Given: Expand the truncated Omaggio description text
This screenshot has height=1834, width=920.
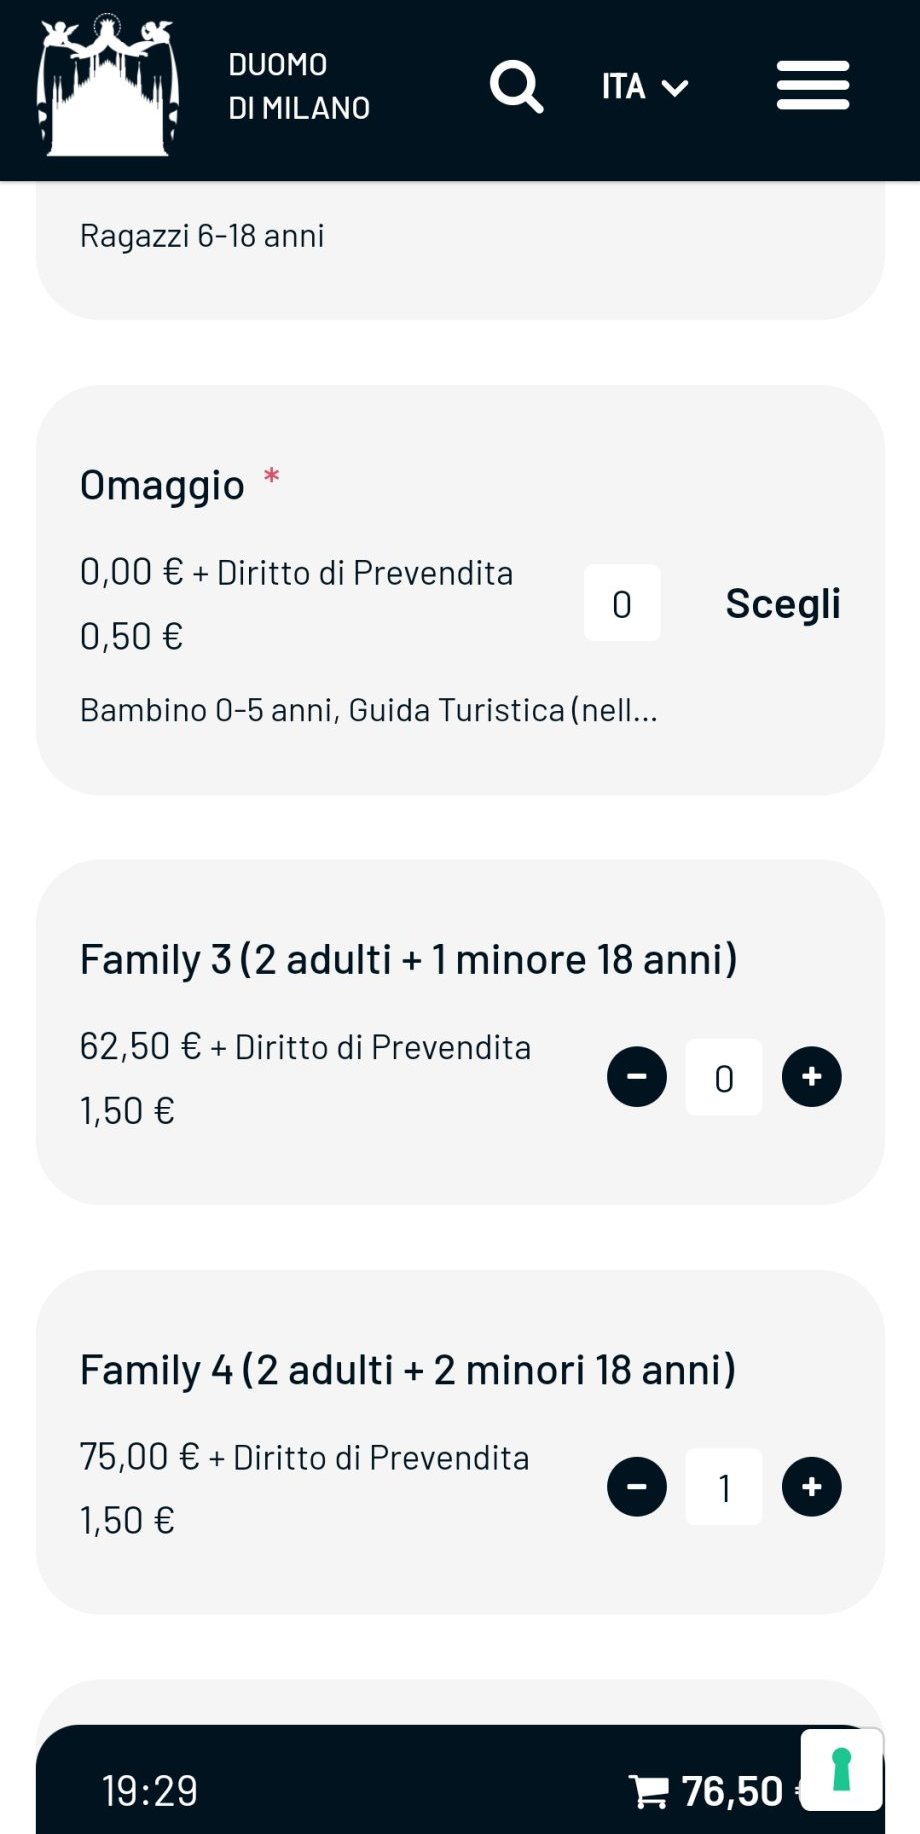Looking at the screenshot, I should (x=369, y=710).
